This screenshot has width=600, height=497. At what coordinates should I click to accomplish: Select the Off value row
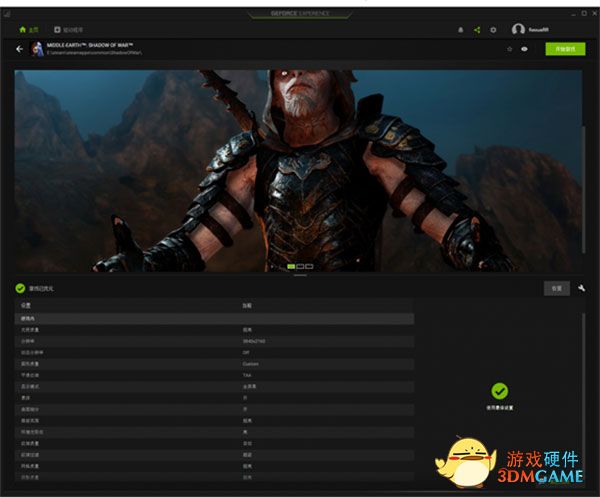pos(214,352)
